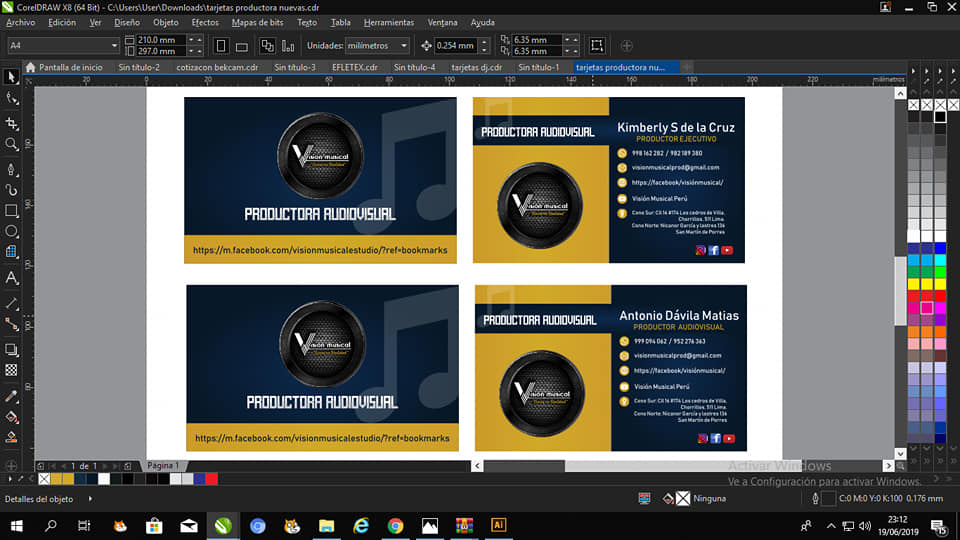The image size is (960, 540).
Task: Adjust the nudge distance spinner arrows
Action: [x=484, y=45]
